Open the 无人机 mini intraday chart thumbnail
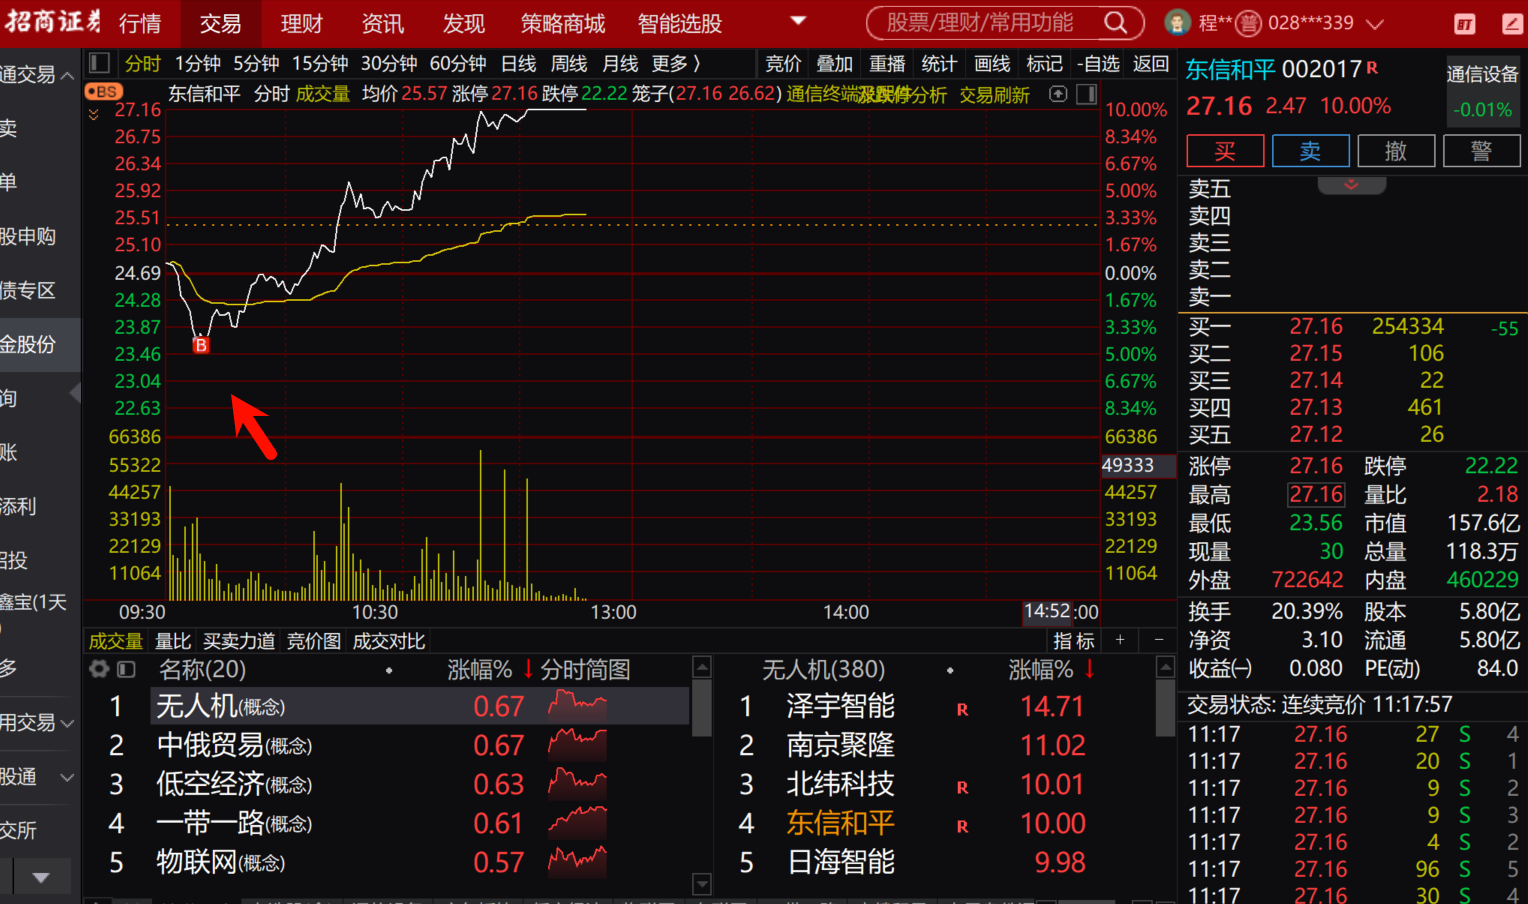Screen dimensions: 1528x904 point(577,706)
